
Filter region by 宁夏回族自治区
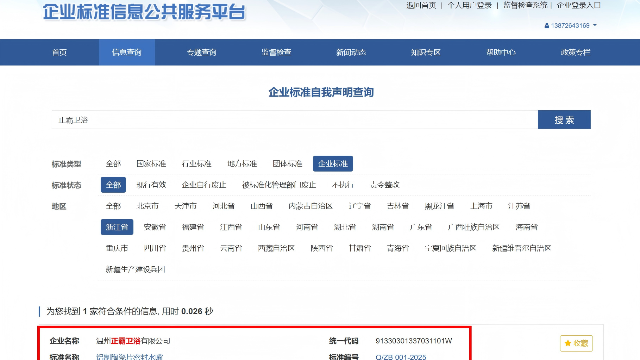[x=450, y=248]
